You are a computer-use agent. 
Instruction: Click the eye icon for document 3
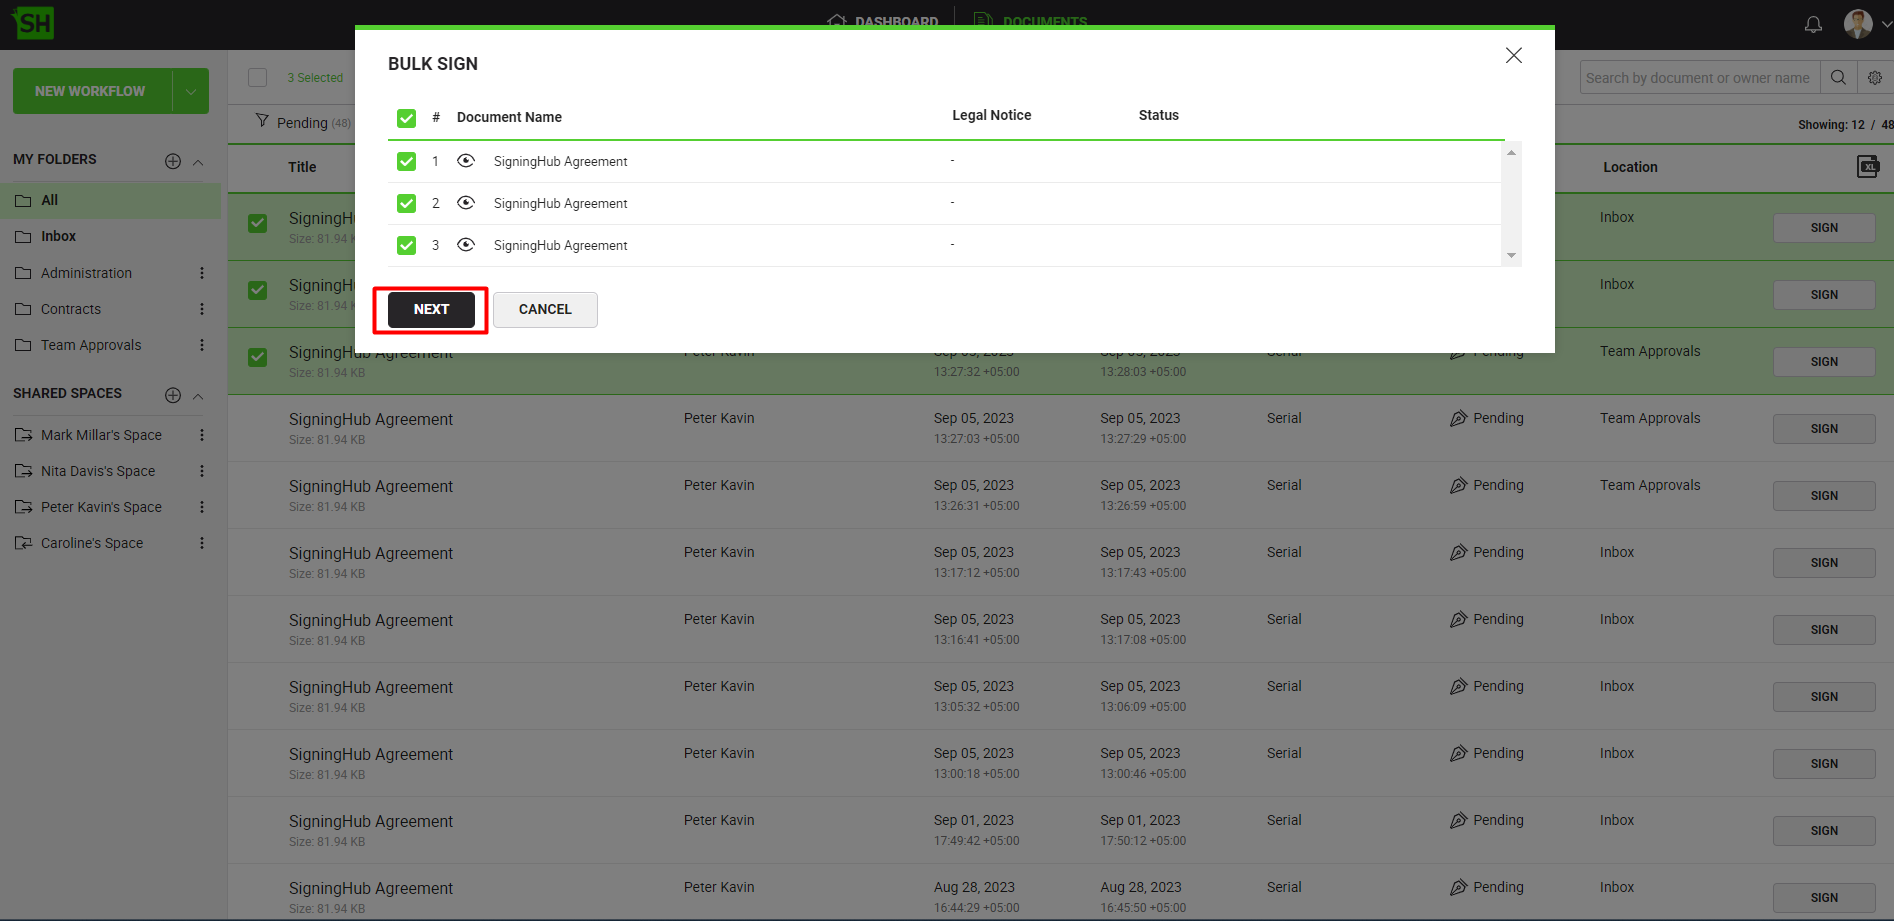point(466,245)
